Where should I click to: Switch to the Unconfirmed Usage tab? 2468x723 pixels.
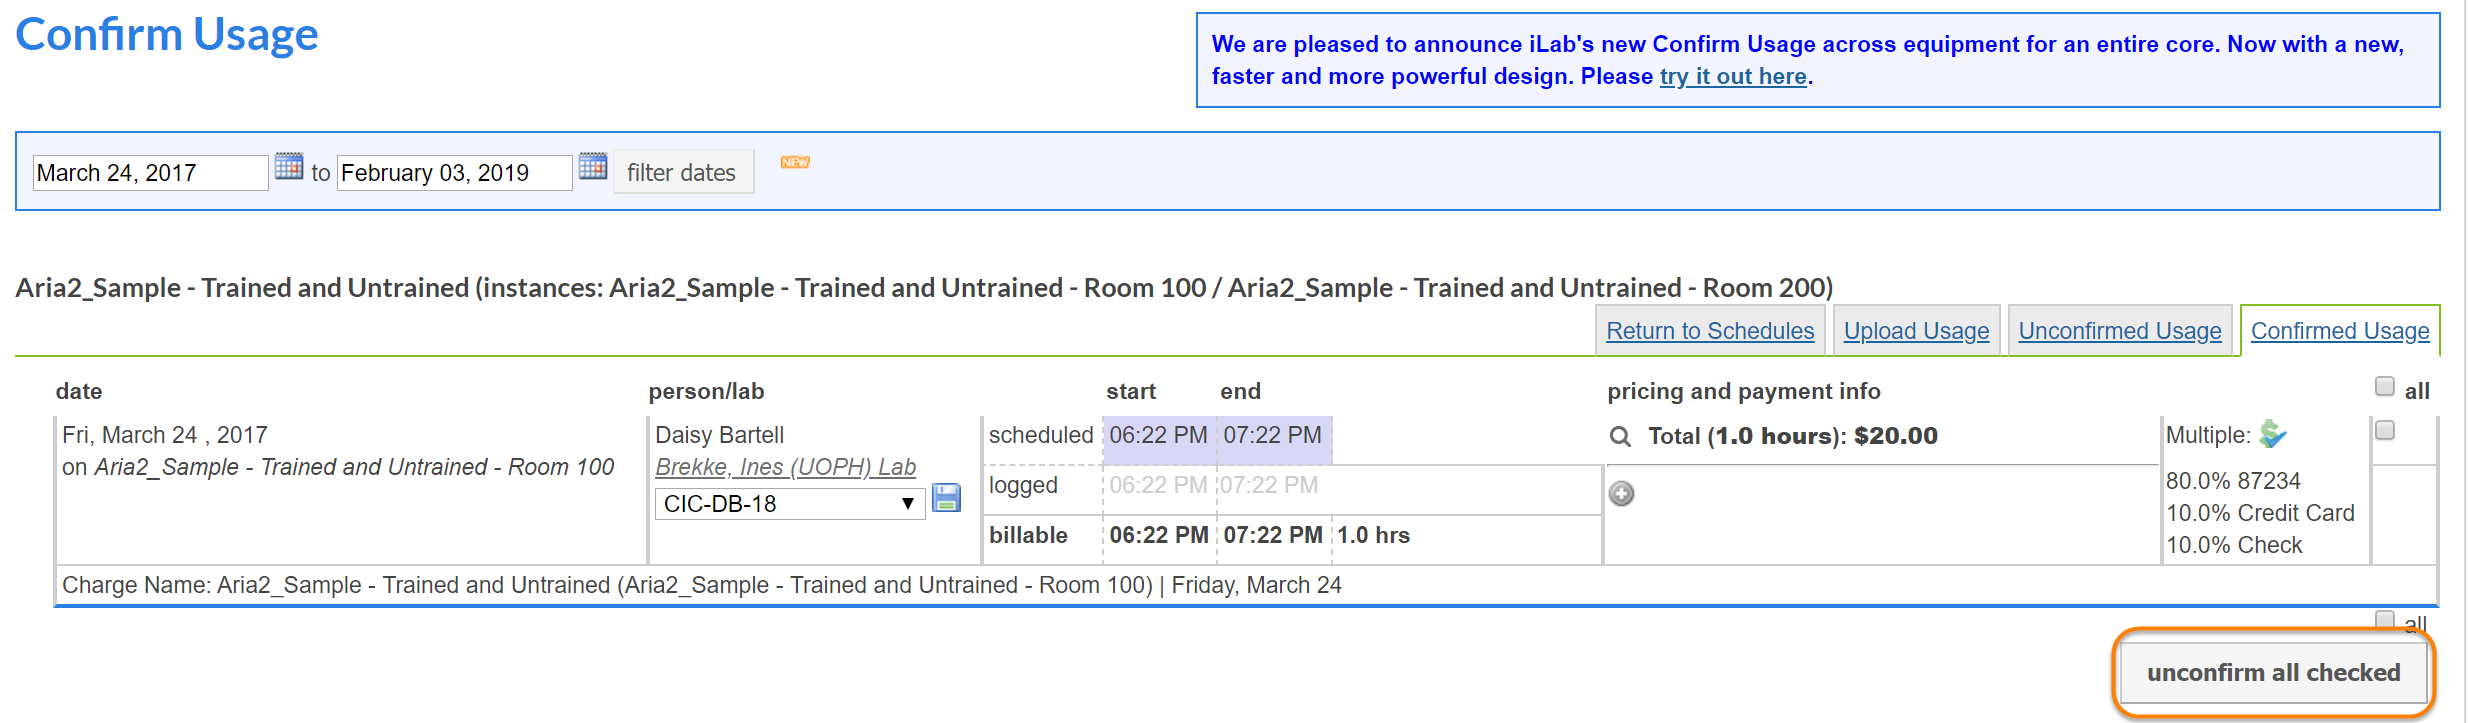coord(2119,331)
